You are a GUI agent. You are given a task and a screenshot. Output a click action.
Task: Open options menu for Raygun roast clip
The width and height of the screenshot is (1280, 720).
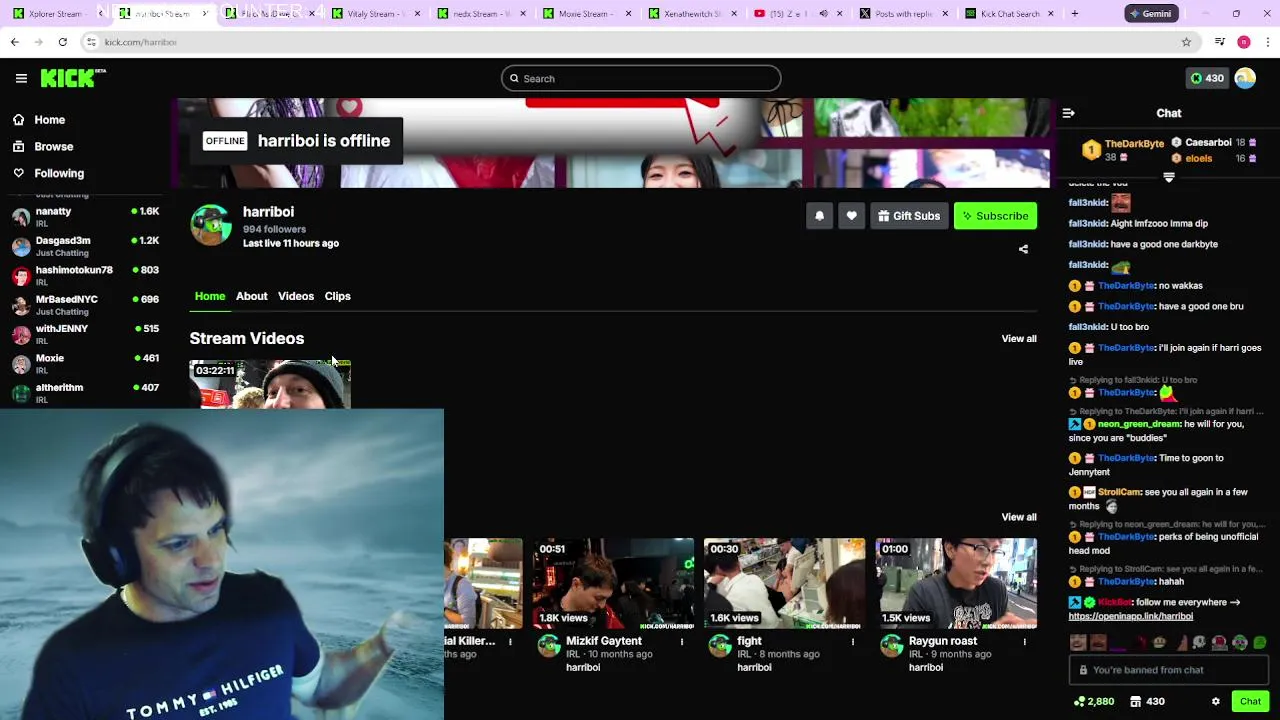1024,642
